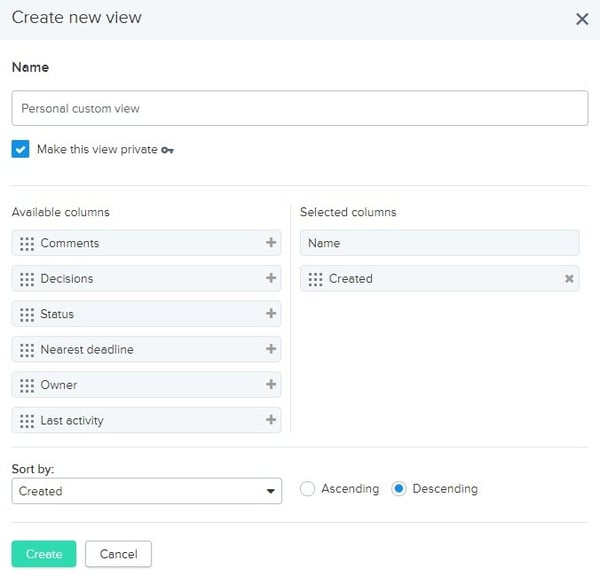Click the grip handle icon beside Owner
Image resolution: width=600 pixels, height=576 pixels.
click(x=27, y=385)
